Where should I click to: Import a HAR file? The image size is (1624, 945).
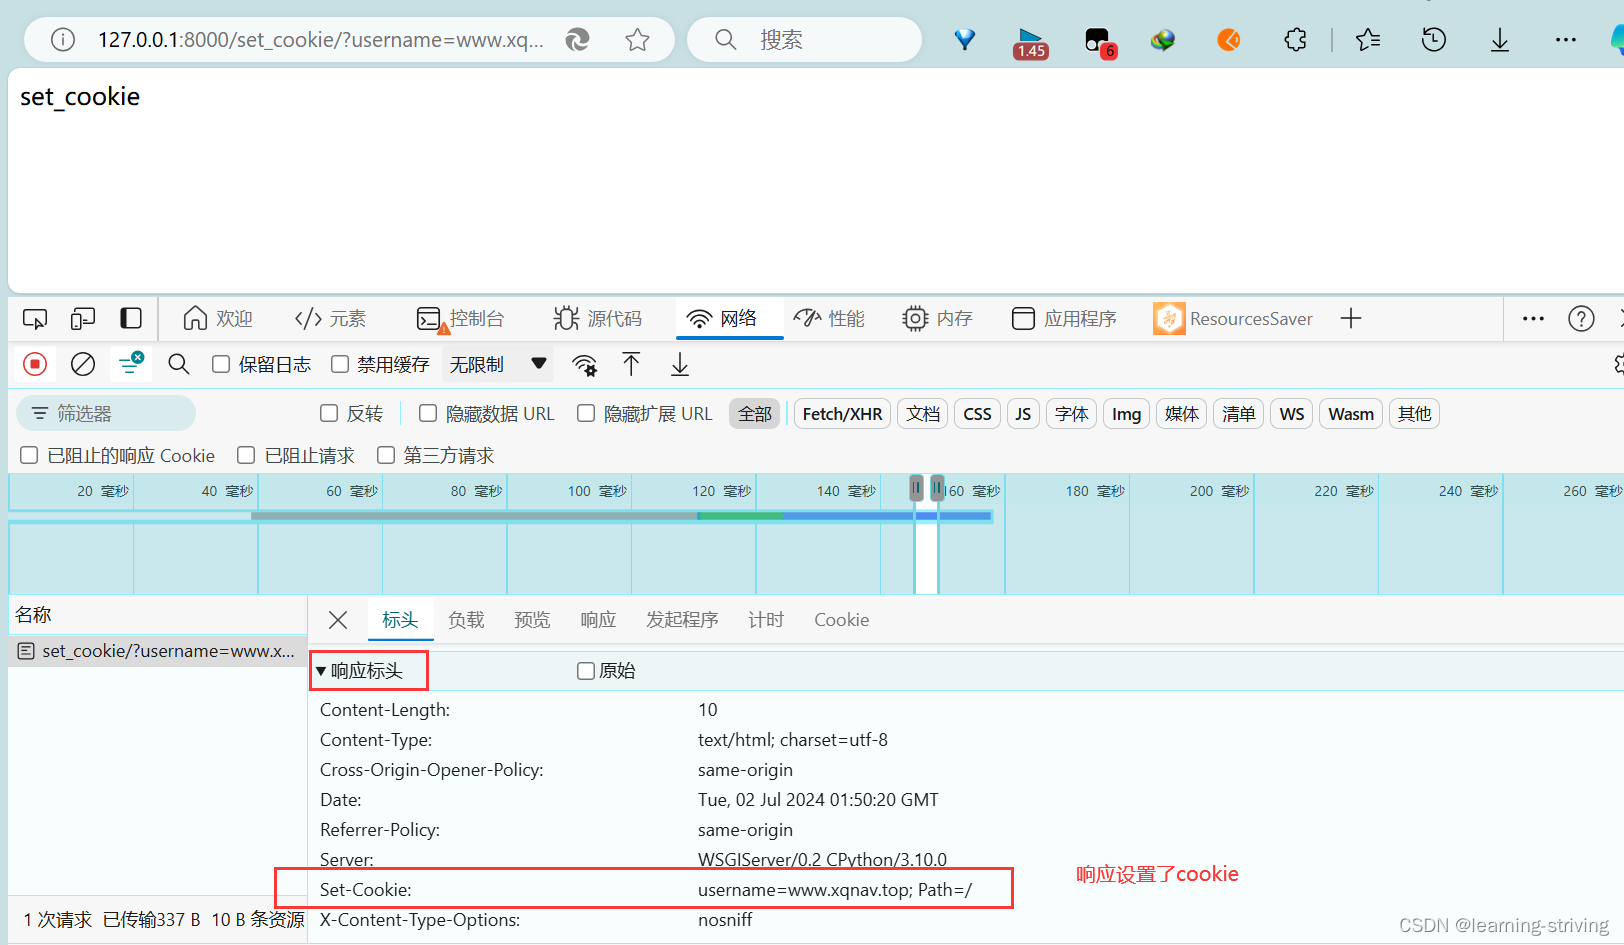[x=631, y=364]
